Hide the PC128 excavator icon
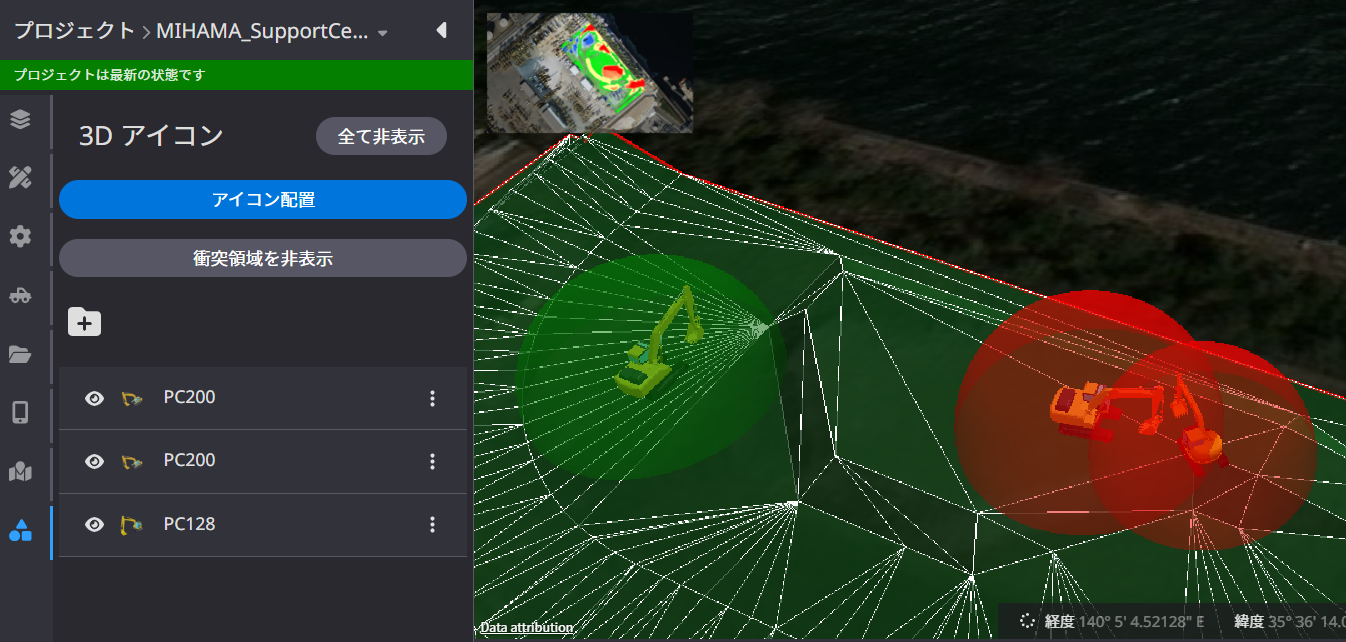This screenshot has width=1346, height=642. (94, 524)
